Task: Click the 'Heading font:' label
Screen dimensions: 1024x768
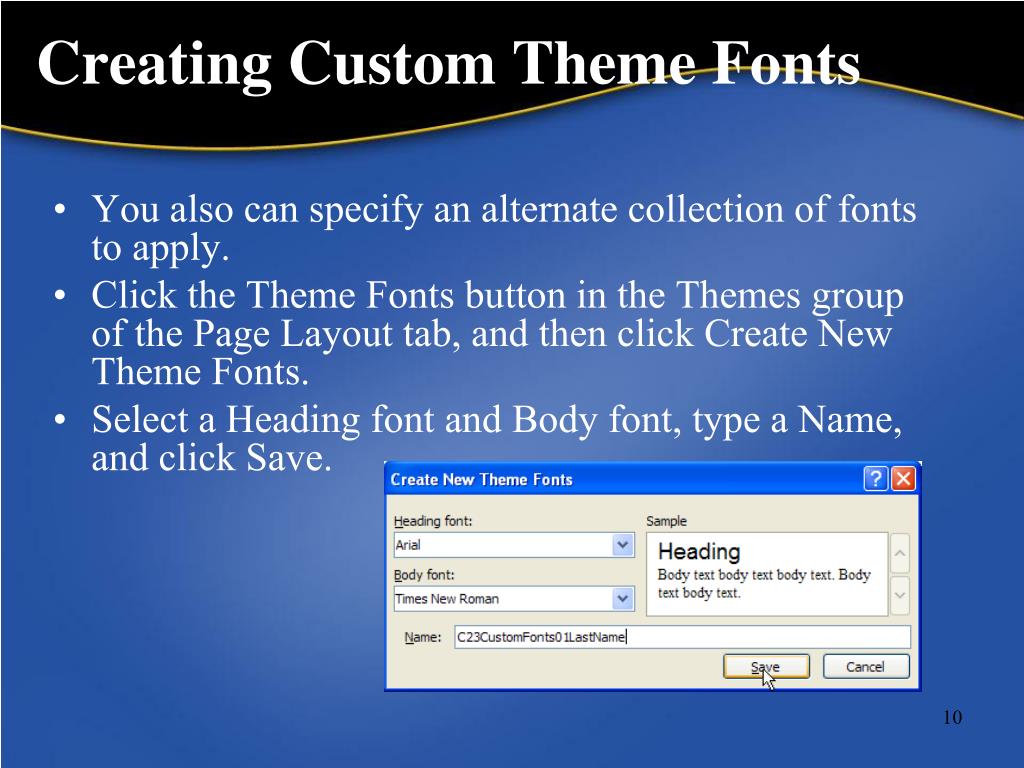Action: 433,521
